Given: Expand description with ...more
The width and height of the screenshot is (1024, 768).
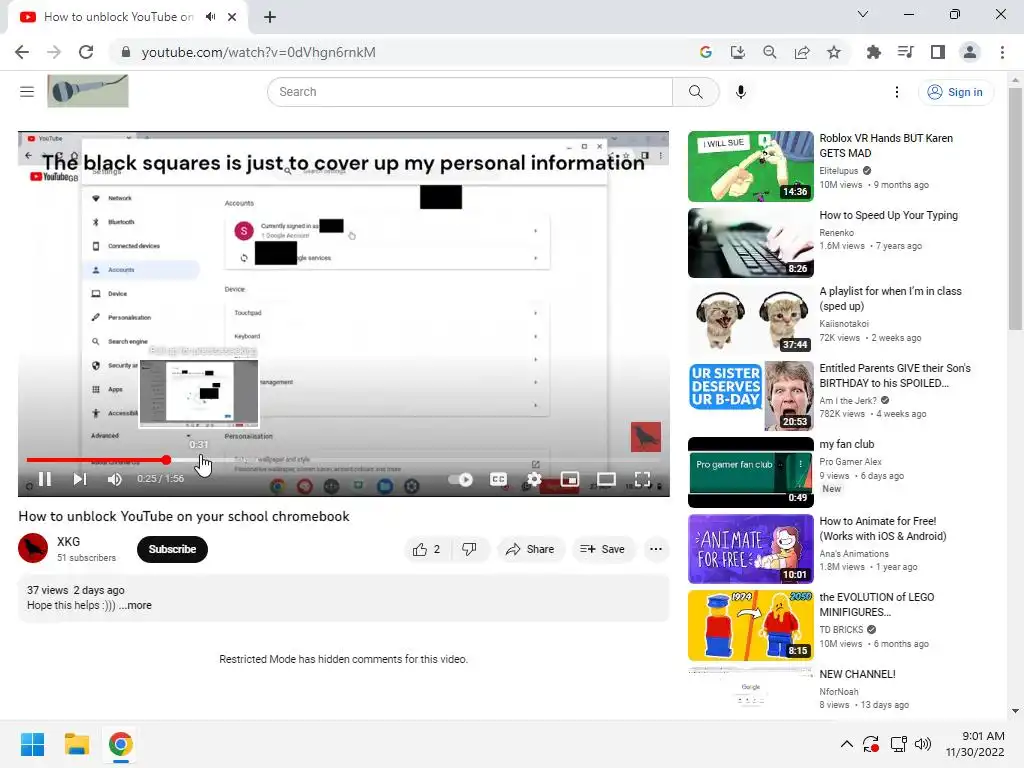Looking at the screenshot, I should point(135,605).
